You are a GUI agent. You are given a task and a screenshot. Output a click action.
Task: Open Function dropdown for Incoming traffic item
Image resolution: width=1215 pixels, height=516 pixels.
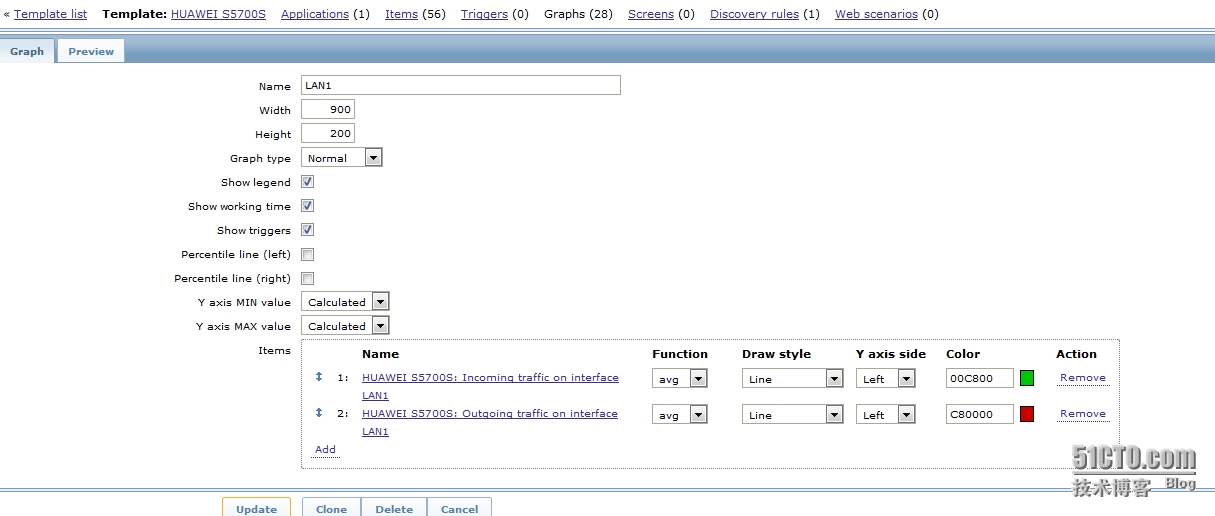point(680,379)
